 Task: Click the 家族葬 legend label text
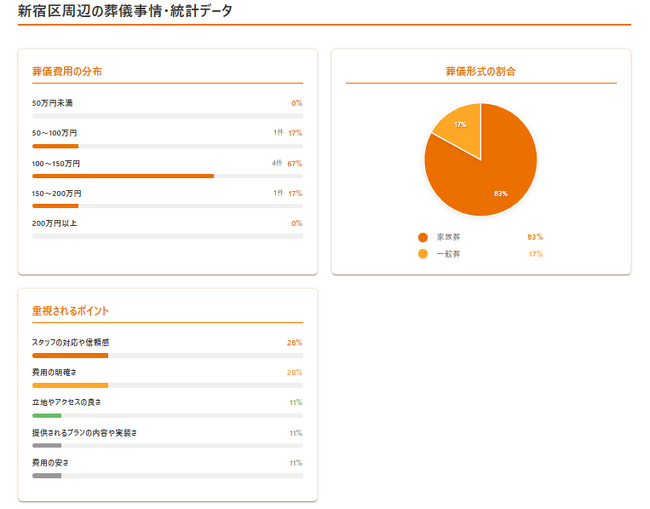[448, 237]
